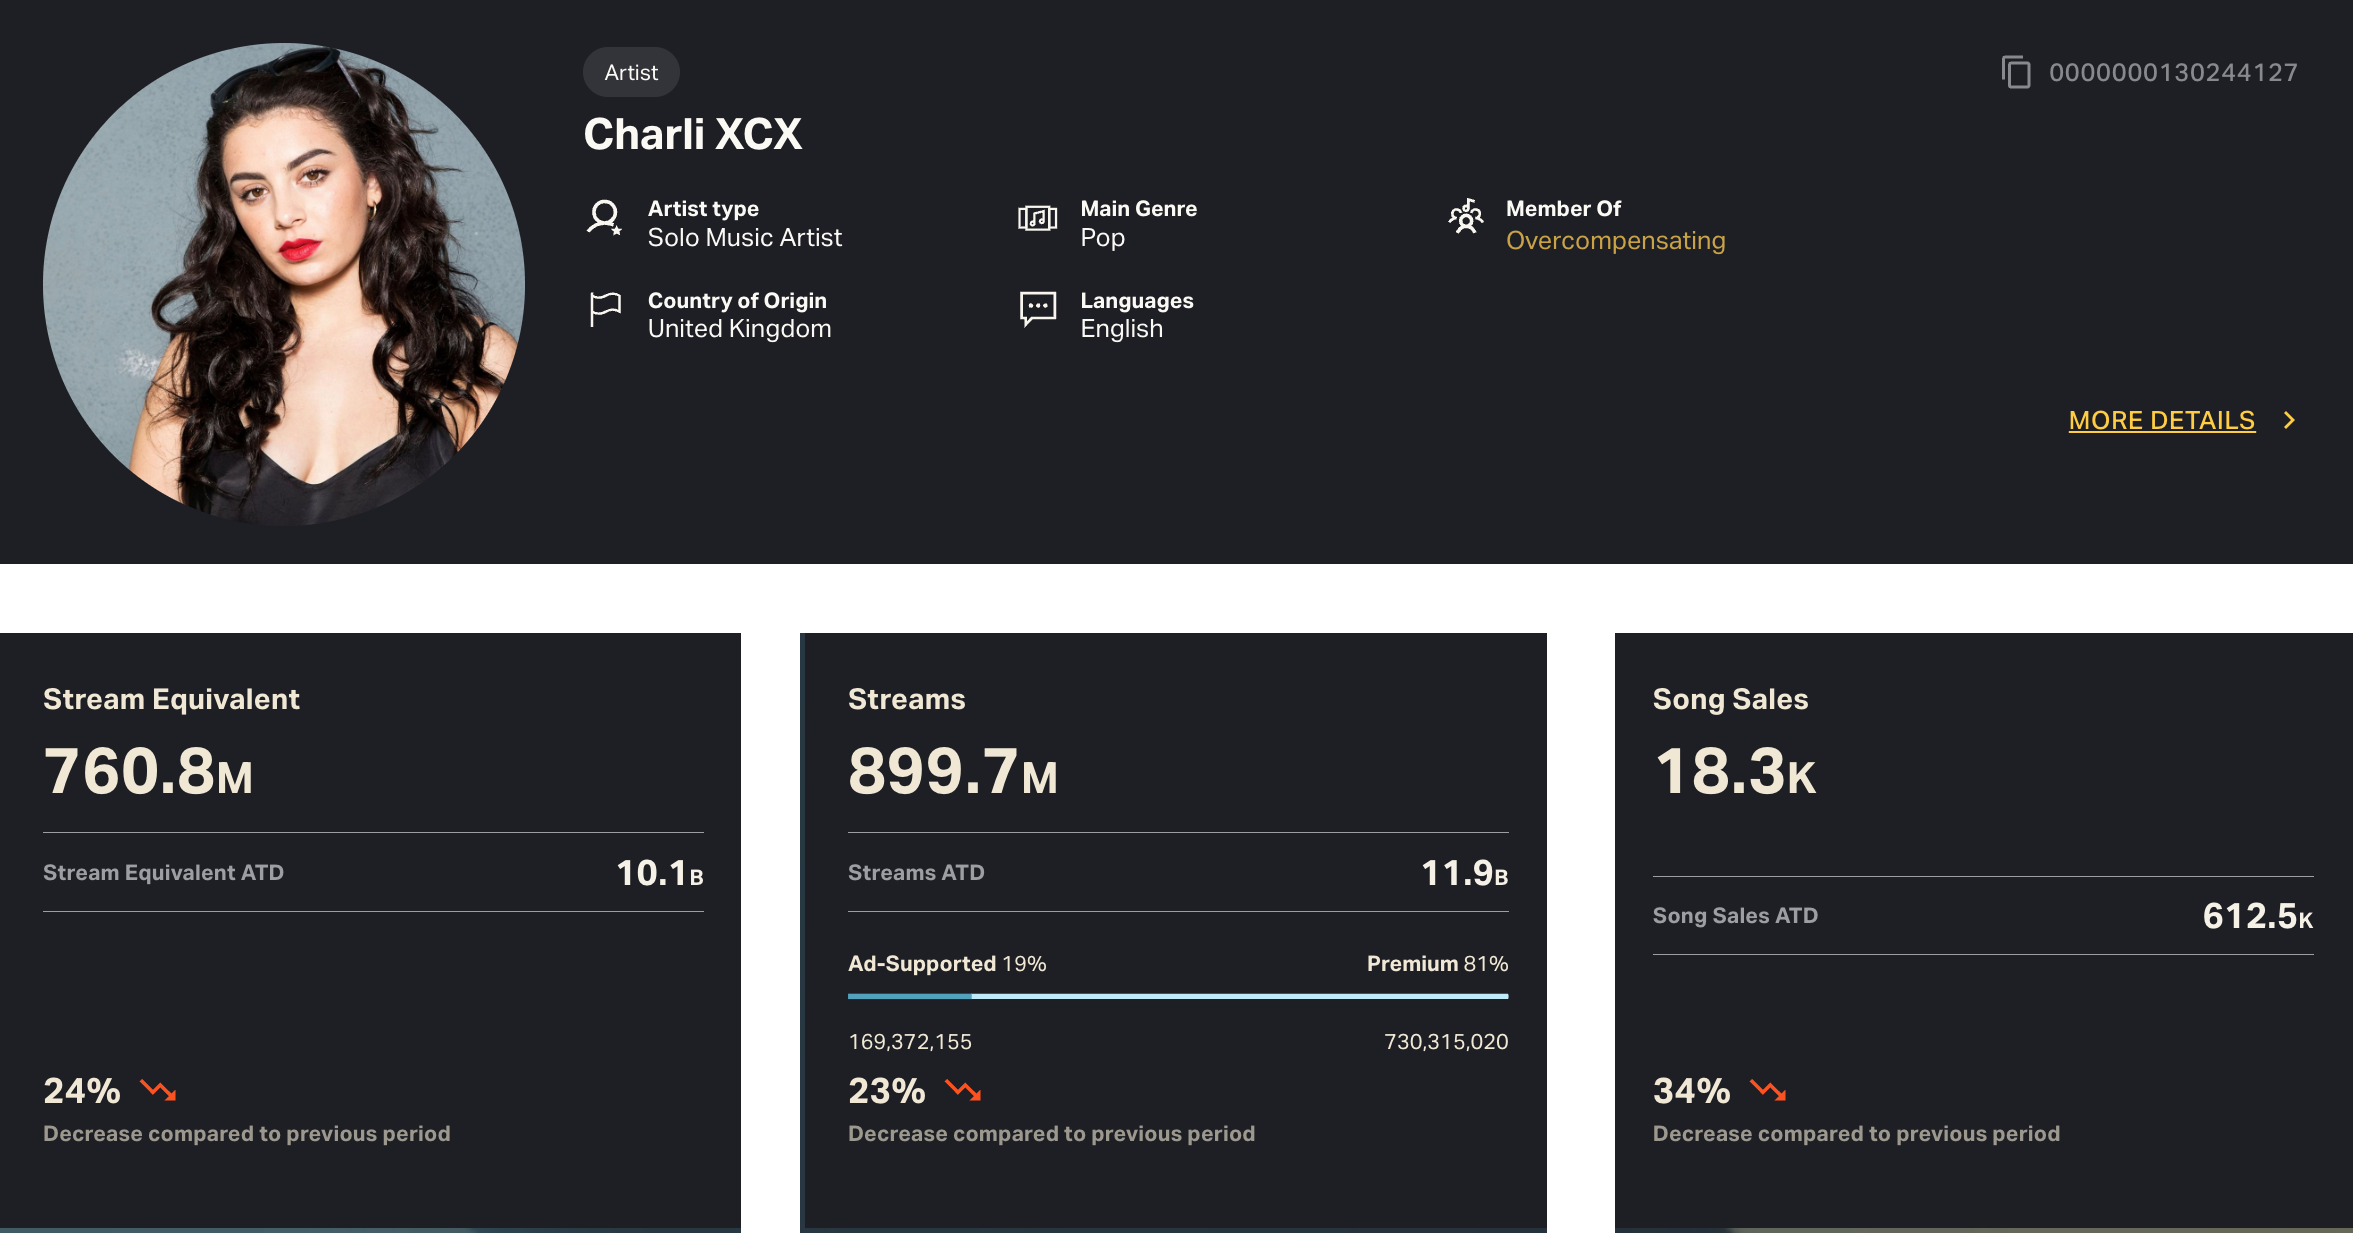Click Stream Equivalent decrease trend arrow

[158, 1090]
